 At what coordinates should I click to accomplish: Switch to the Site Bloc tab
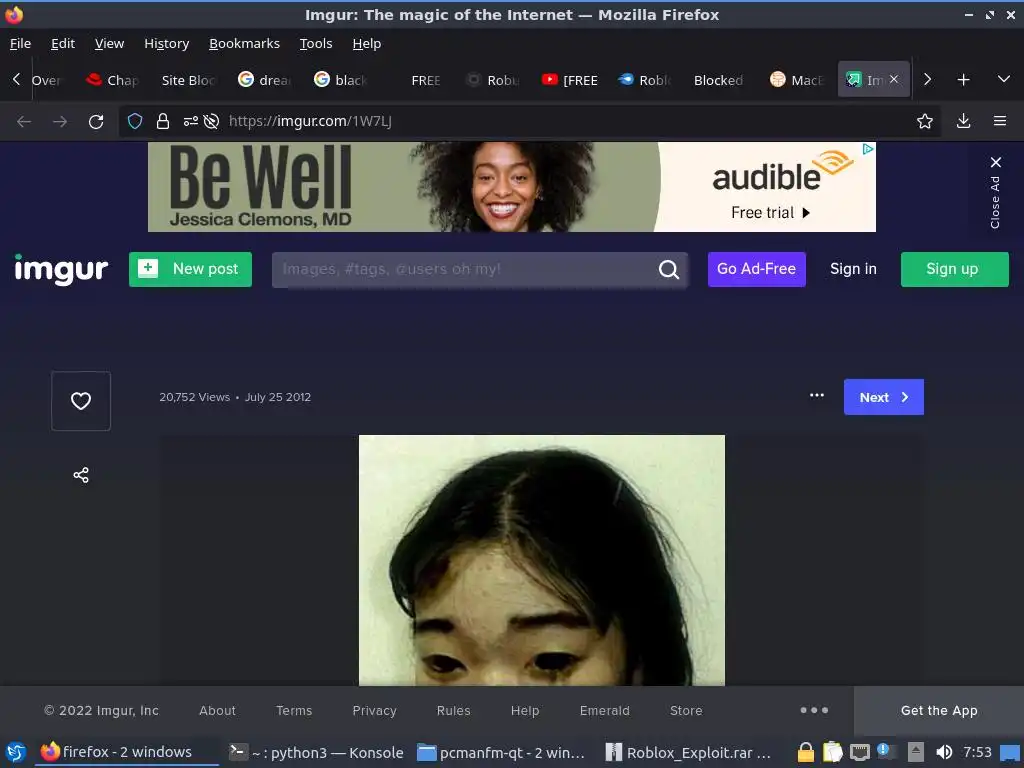coord(187,80)
